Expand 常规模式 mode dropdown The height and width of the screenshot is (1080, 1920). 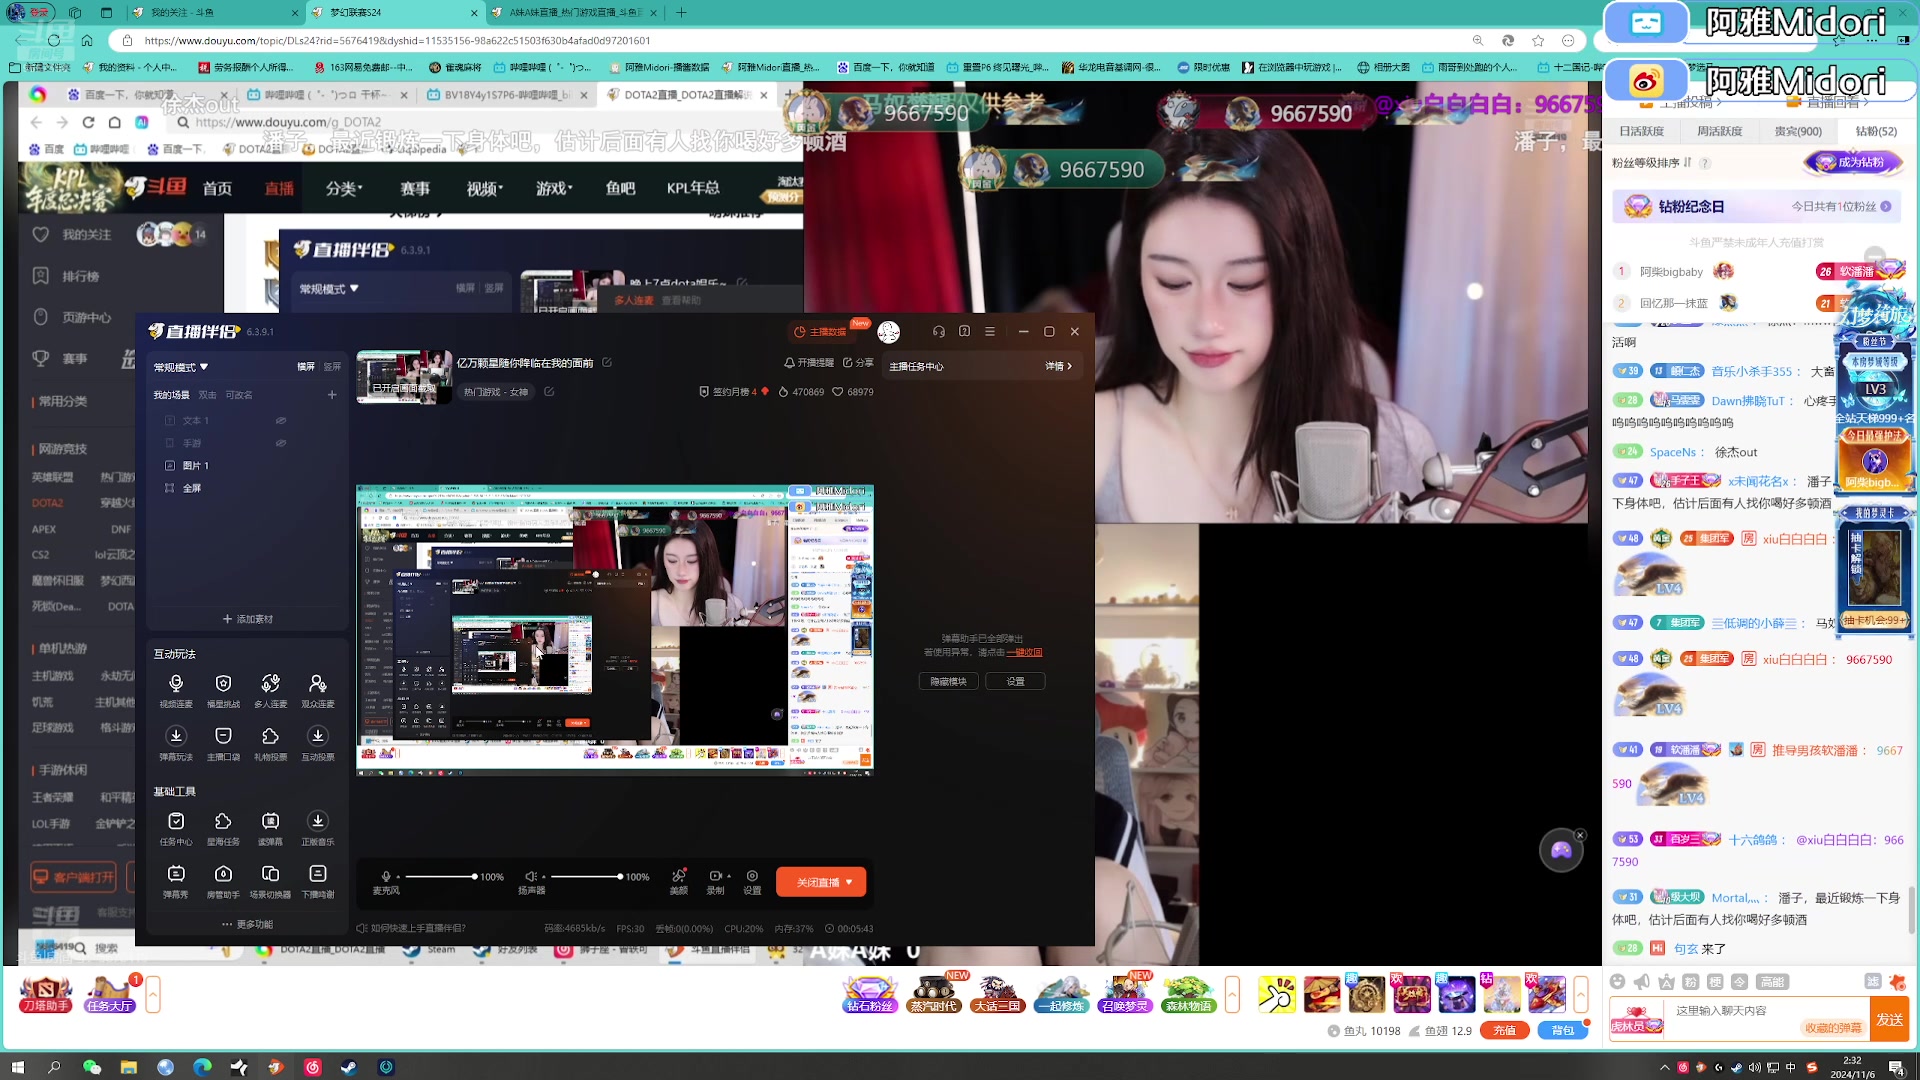click(181, 367)
